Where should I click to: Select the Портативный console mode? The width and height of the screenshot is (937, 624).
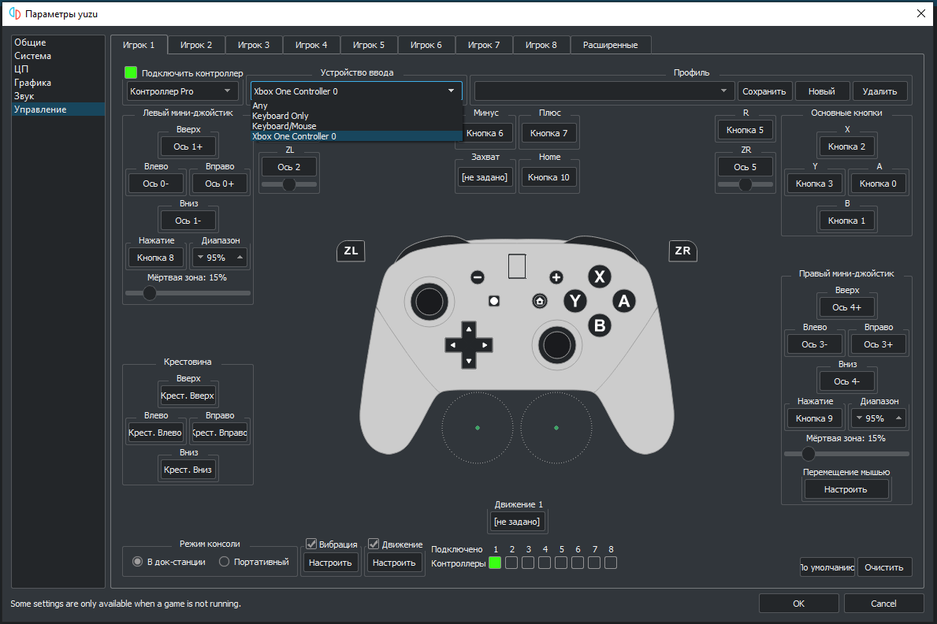click(224, 562)
